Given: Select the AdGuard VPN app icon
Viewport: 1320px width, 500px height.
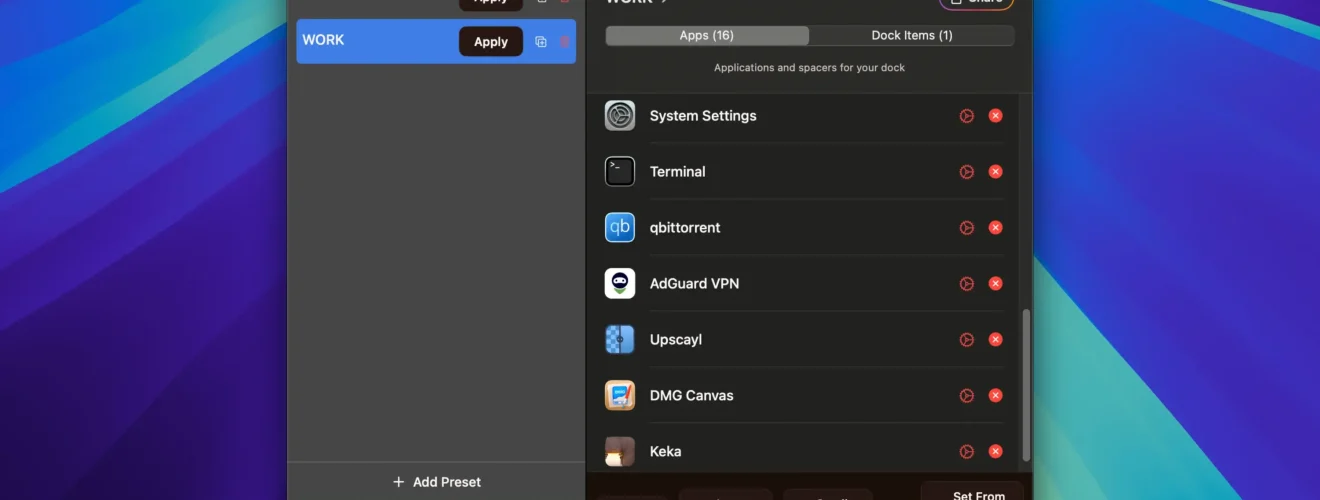Looking at the screenshot, I should tap(620, 284).
